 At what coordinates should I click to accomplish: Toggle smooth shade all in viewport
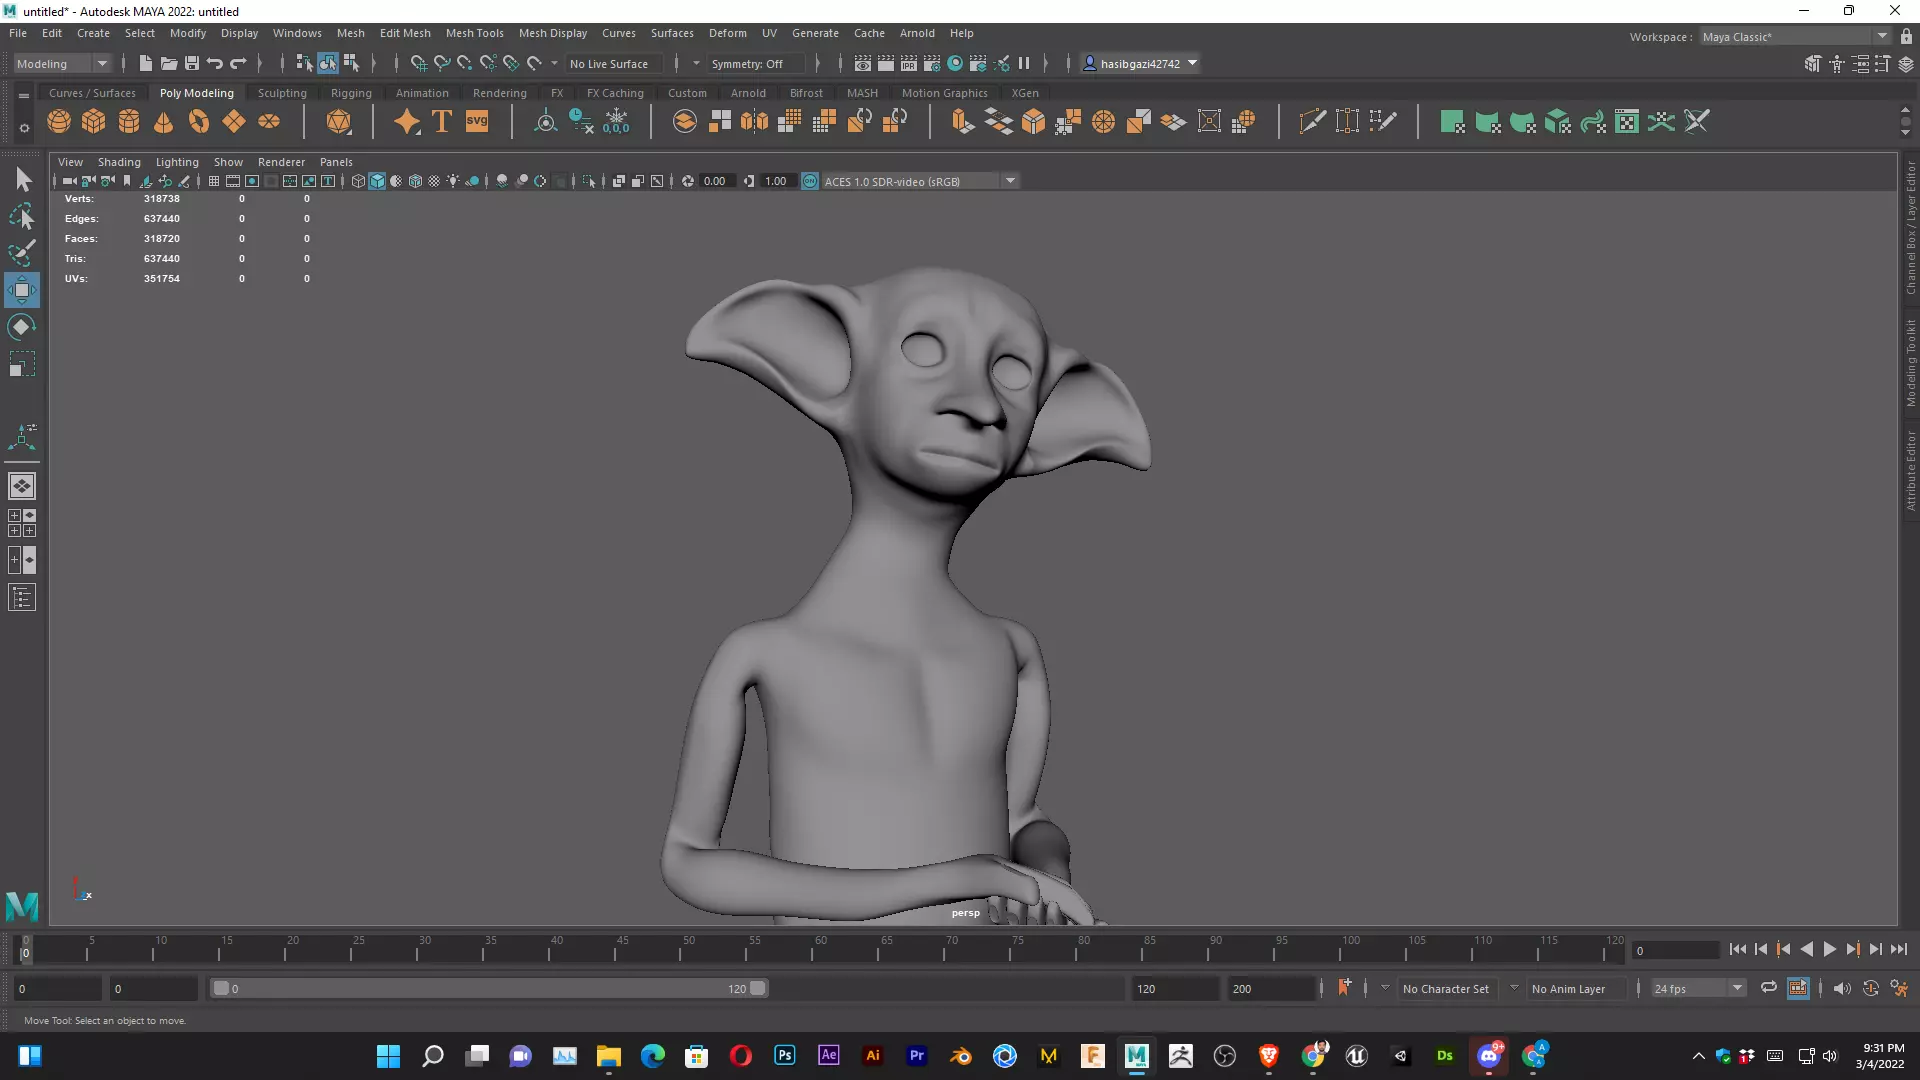(x=377, y=181)
